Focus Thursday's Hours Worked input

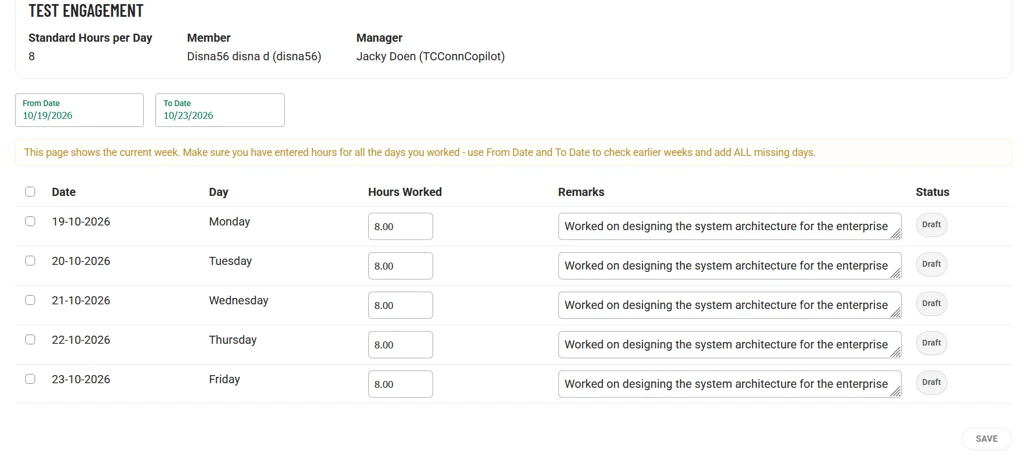point(400,344)
